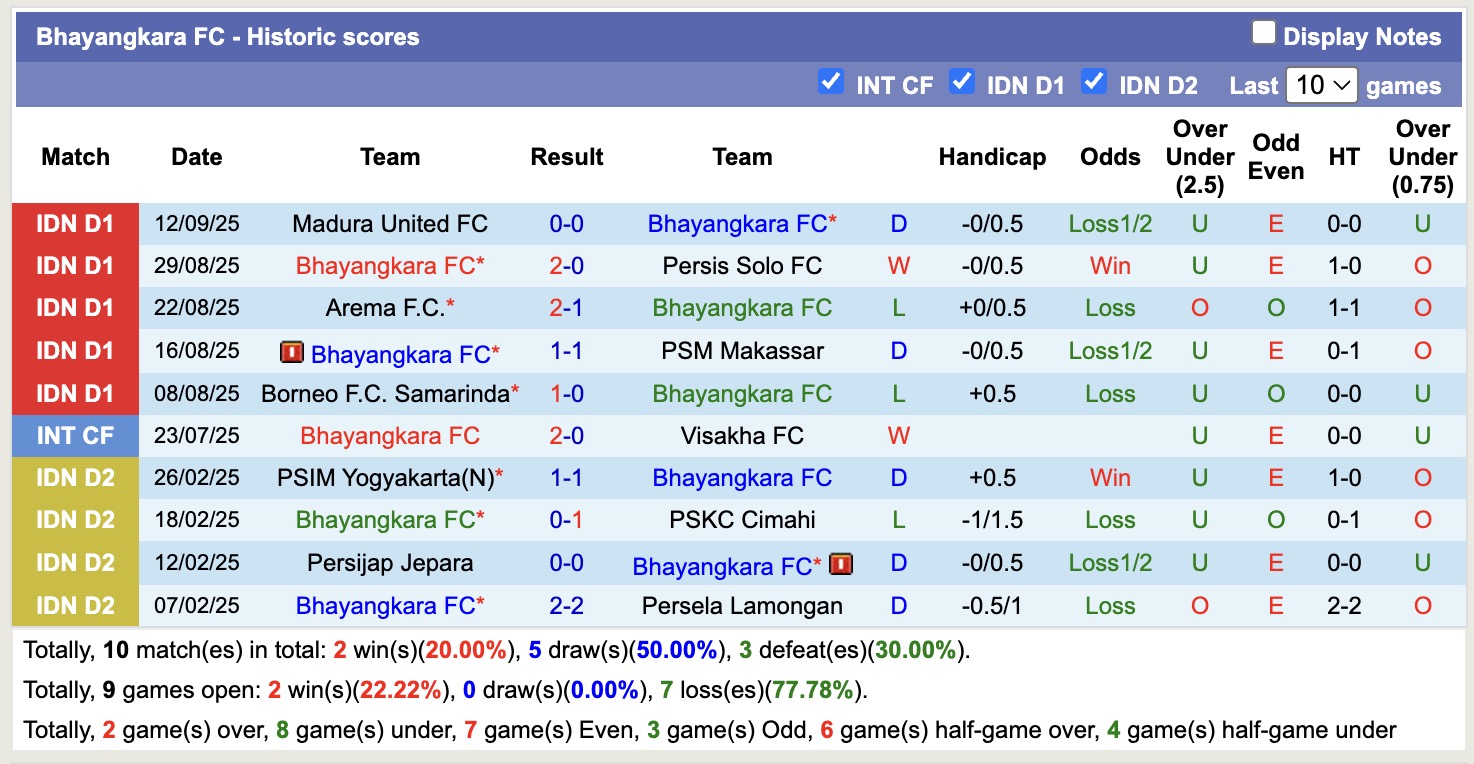Uncheck the IDN D2 filter checkbox
The image size is (1474, 764).
point(1094,82)
